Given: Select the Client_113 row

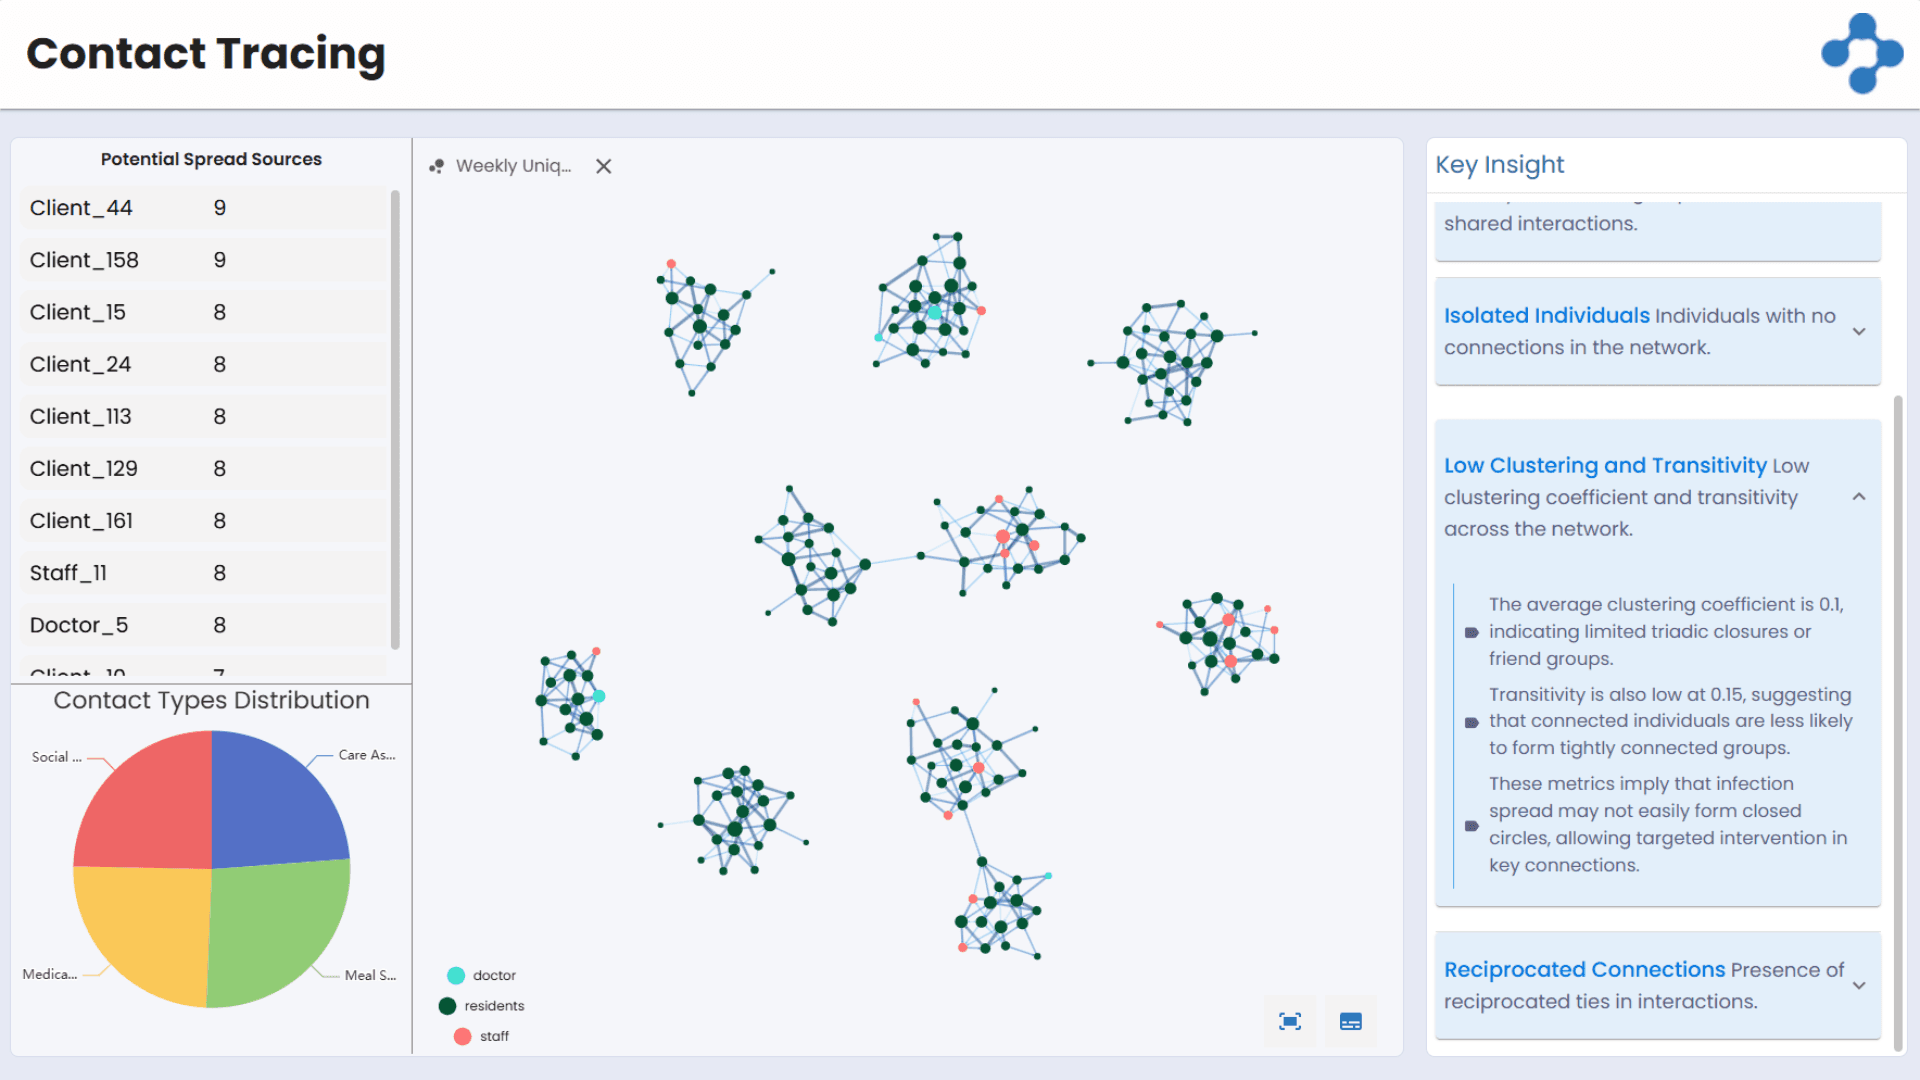Looking at the screenshot, I should click(x=203, y=416).
